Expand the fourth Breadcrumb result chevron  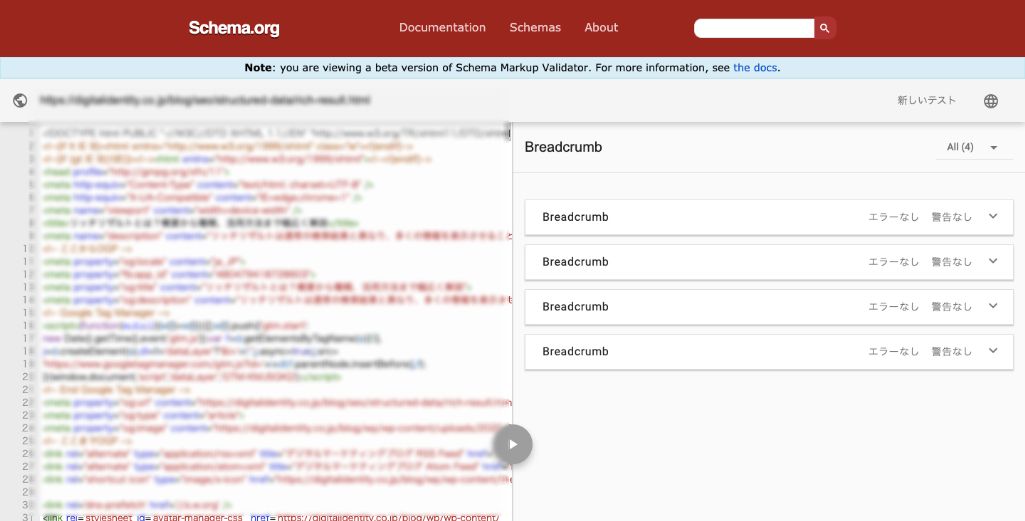click(993, 351)
